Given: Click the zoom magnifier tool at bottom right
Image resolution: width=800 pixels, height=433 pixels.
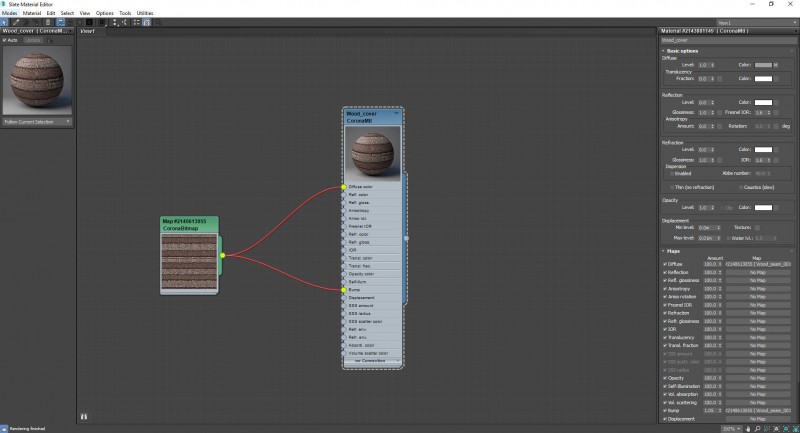Looking at the screenshot, I should 755,428.
